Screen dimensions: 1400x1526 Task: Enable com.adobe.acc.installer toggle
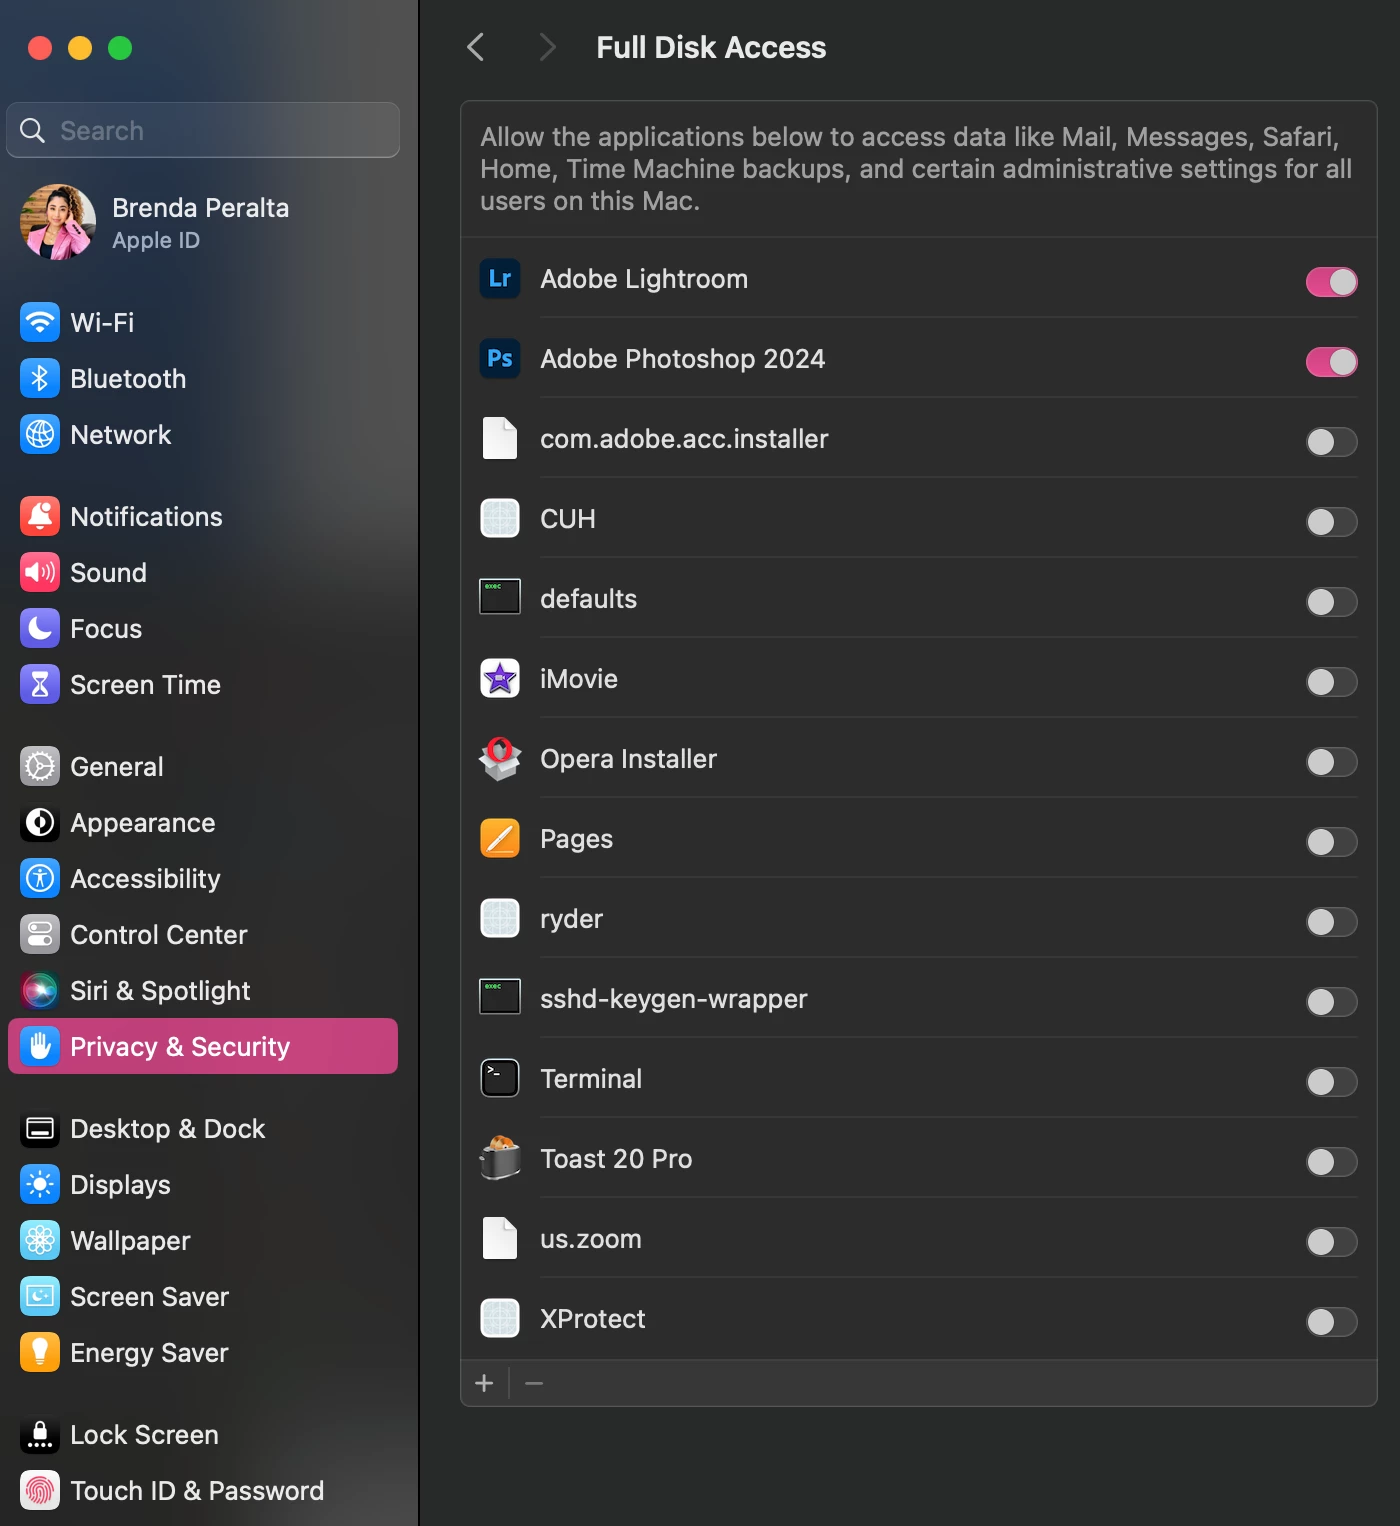tap(1331, 442)
